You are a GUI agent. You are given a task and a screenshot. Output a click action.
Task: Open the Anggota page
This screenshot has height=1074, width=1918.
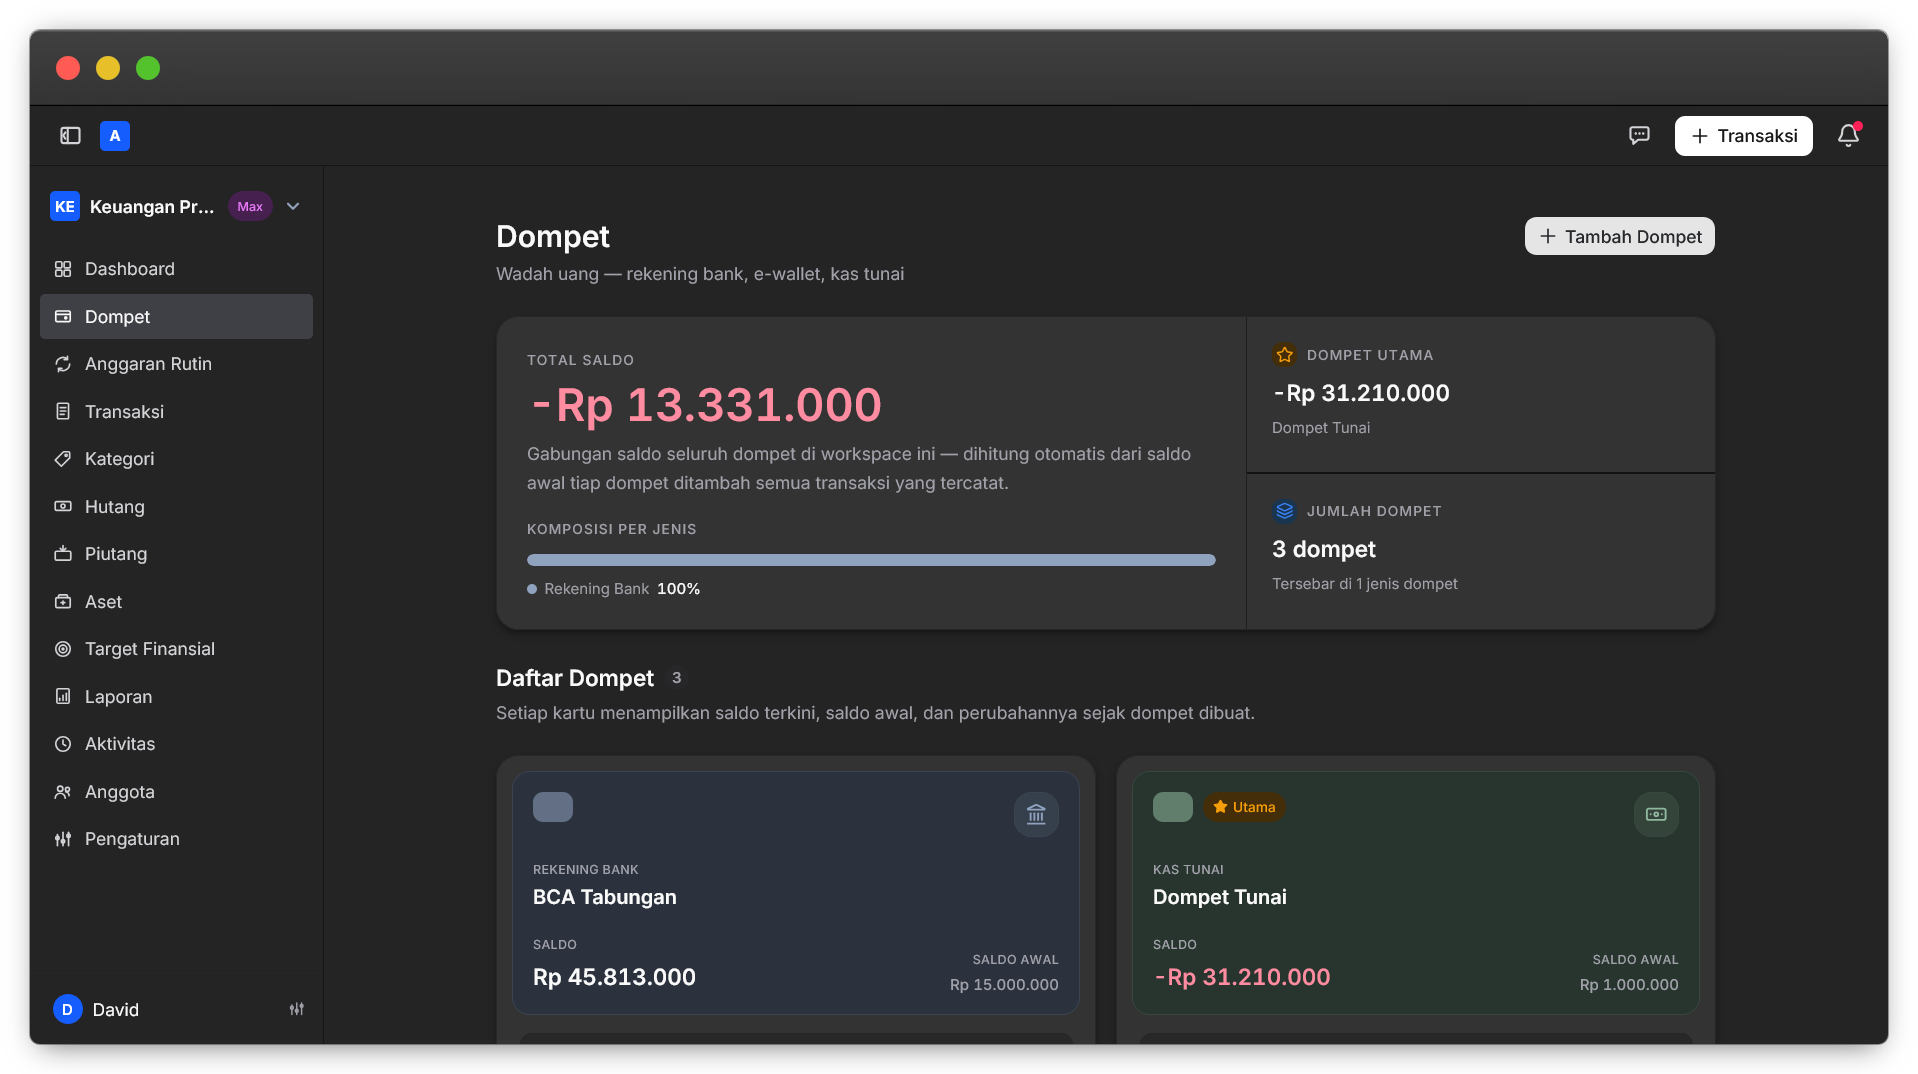point(176,792)
